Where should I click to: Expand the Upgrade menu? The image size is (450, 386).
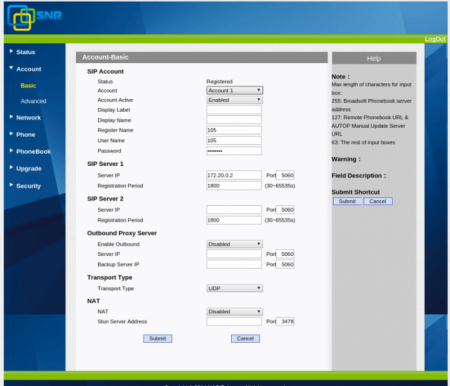click(x=29, y=169)
